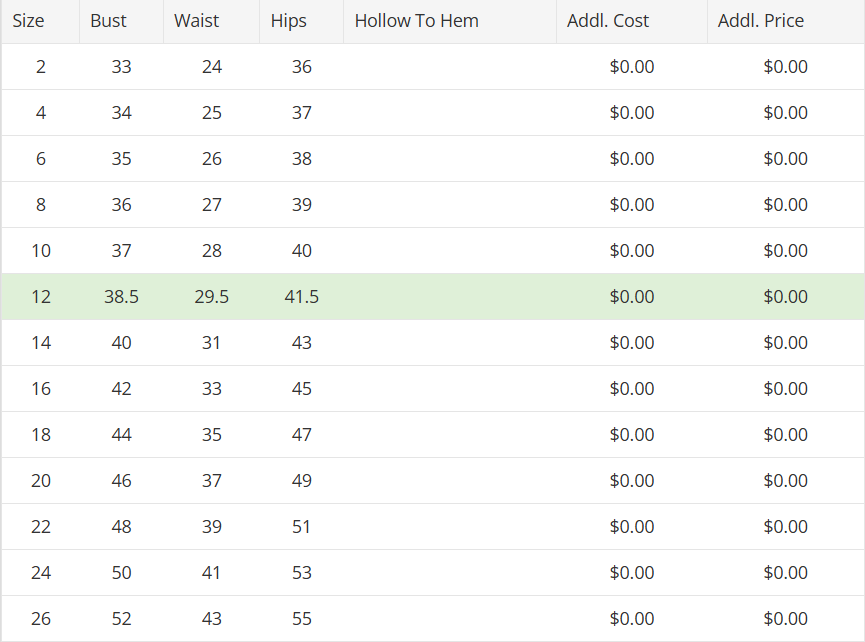Screen dimensions: 865x642
Task: Click the Hollow To Hem column header
Action: pos(416,21)
